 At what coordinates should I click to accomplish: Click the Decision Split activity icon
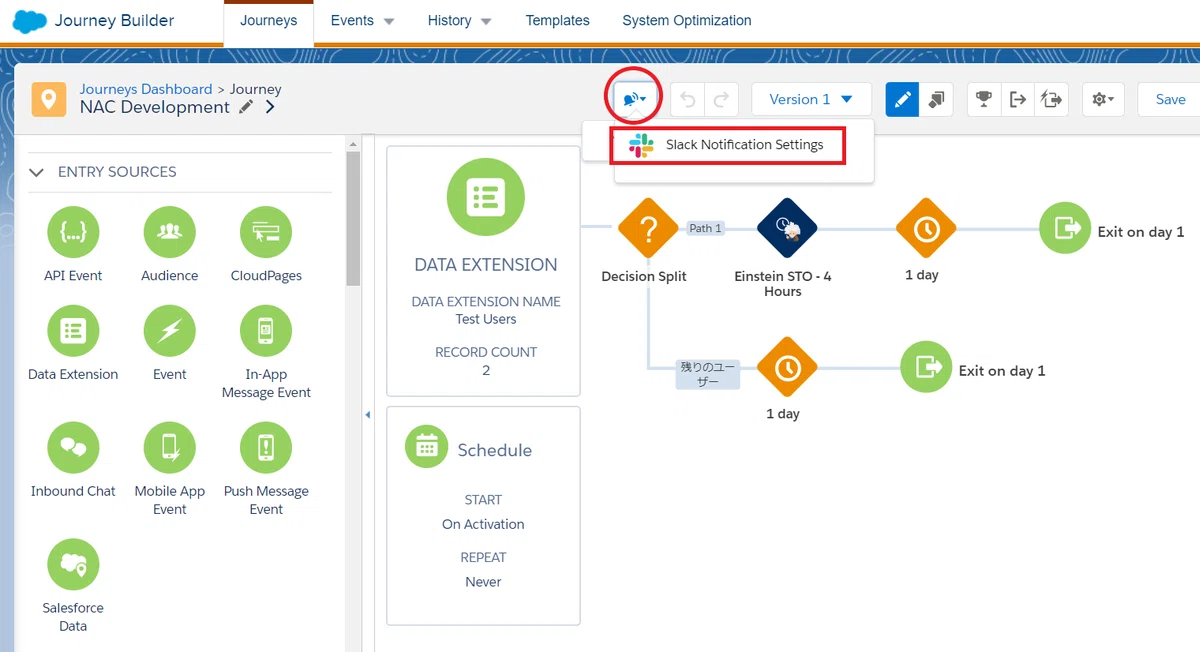[x=648, y=229]
